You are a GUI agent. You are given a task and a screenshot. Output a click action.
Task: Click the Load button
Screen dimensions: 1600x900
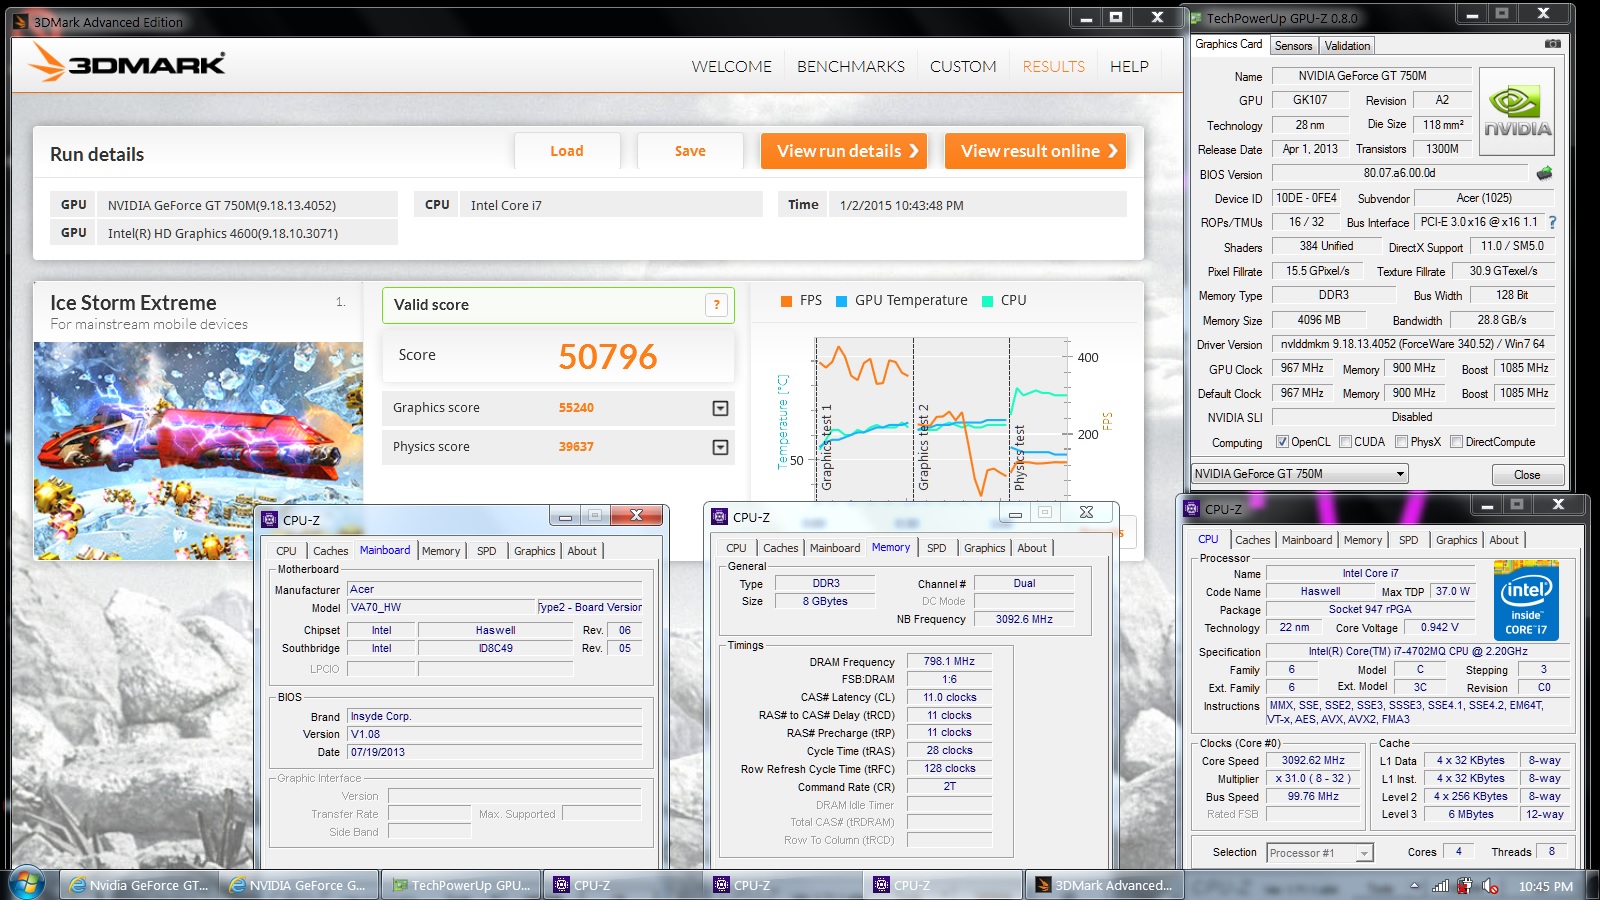point(567,151)
